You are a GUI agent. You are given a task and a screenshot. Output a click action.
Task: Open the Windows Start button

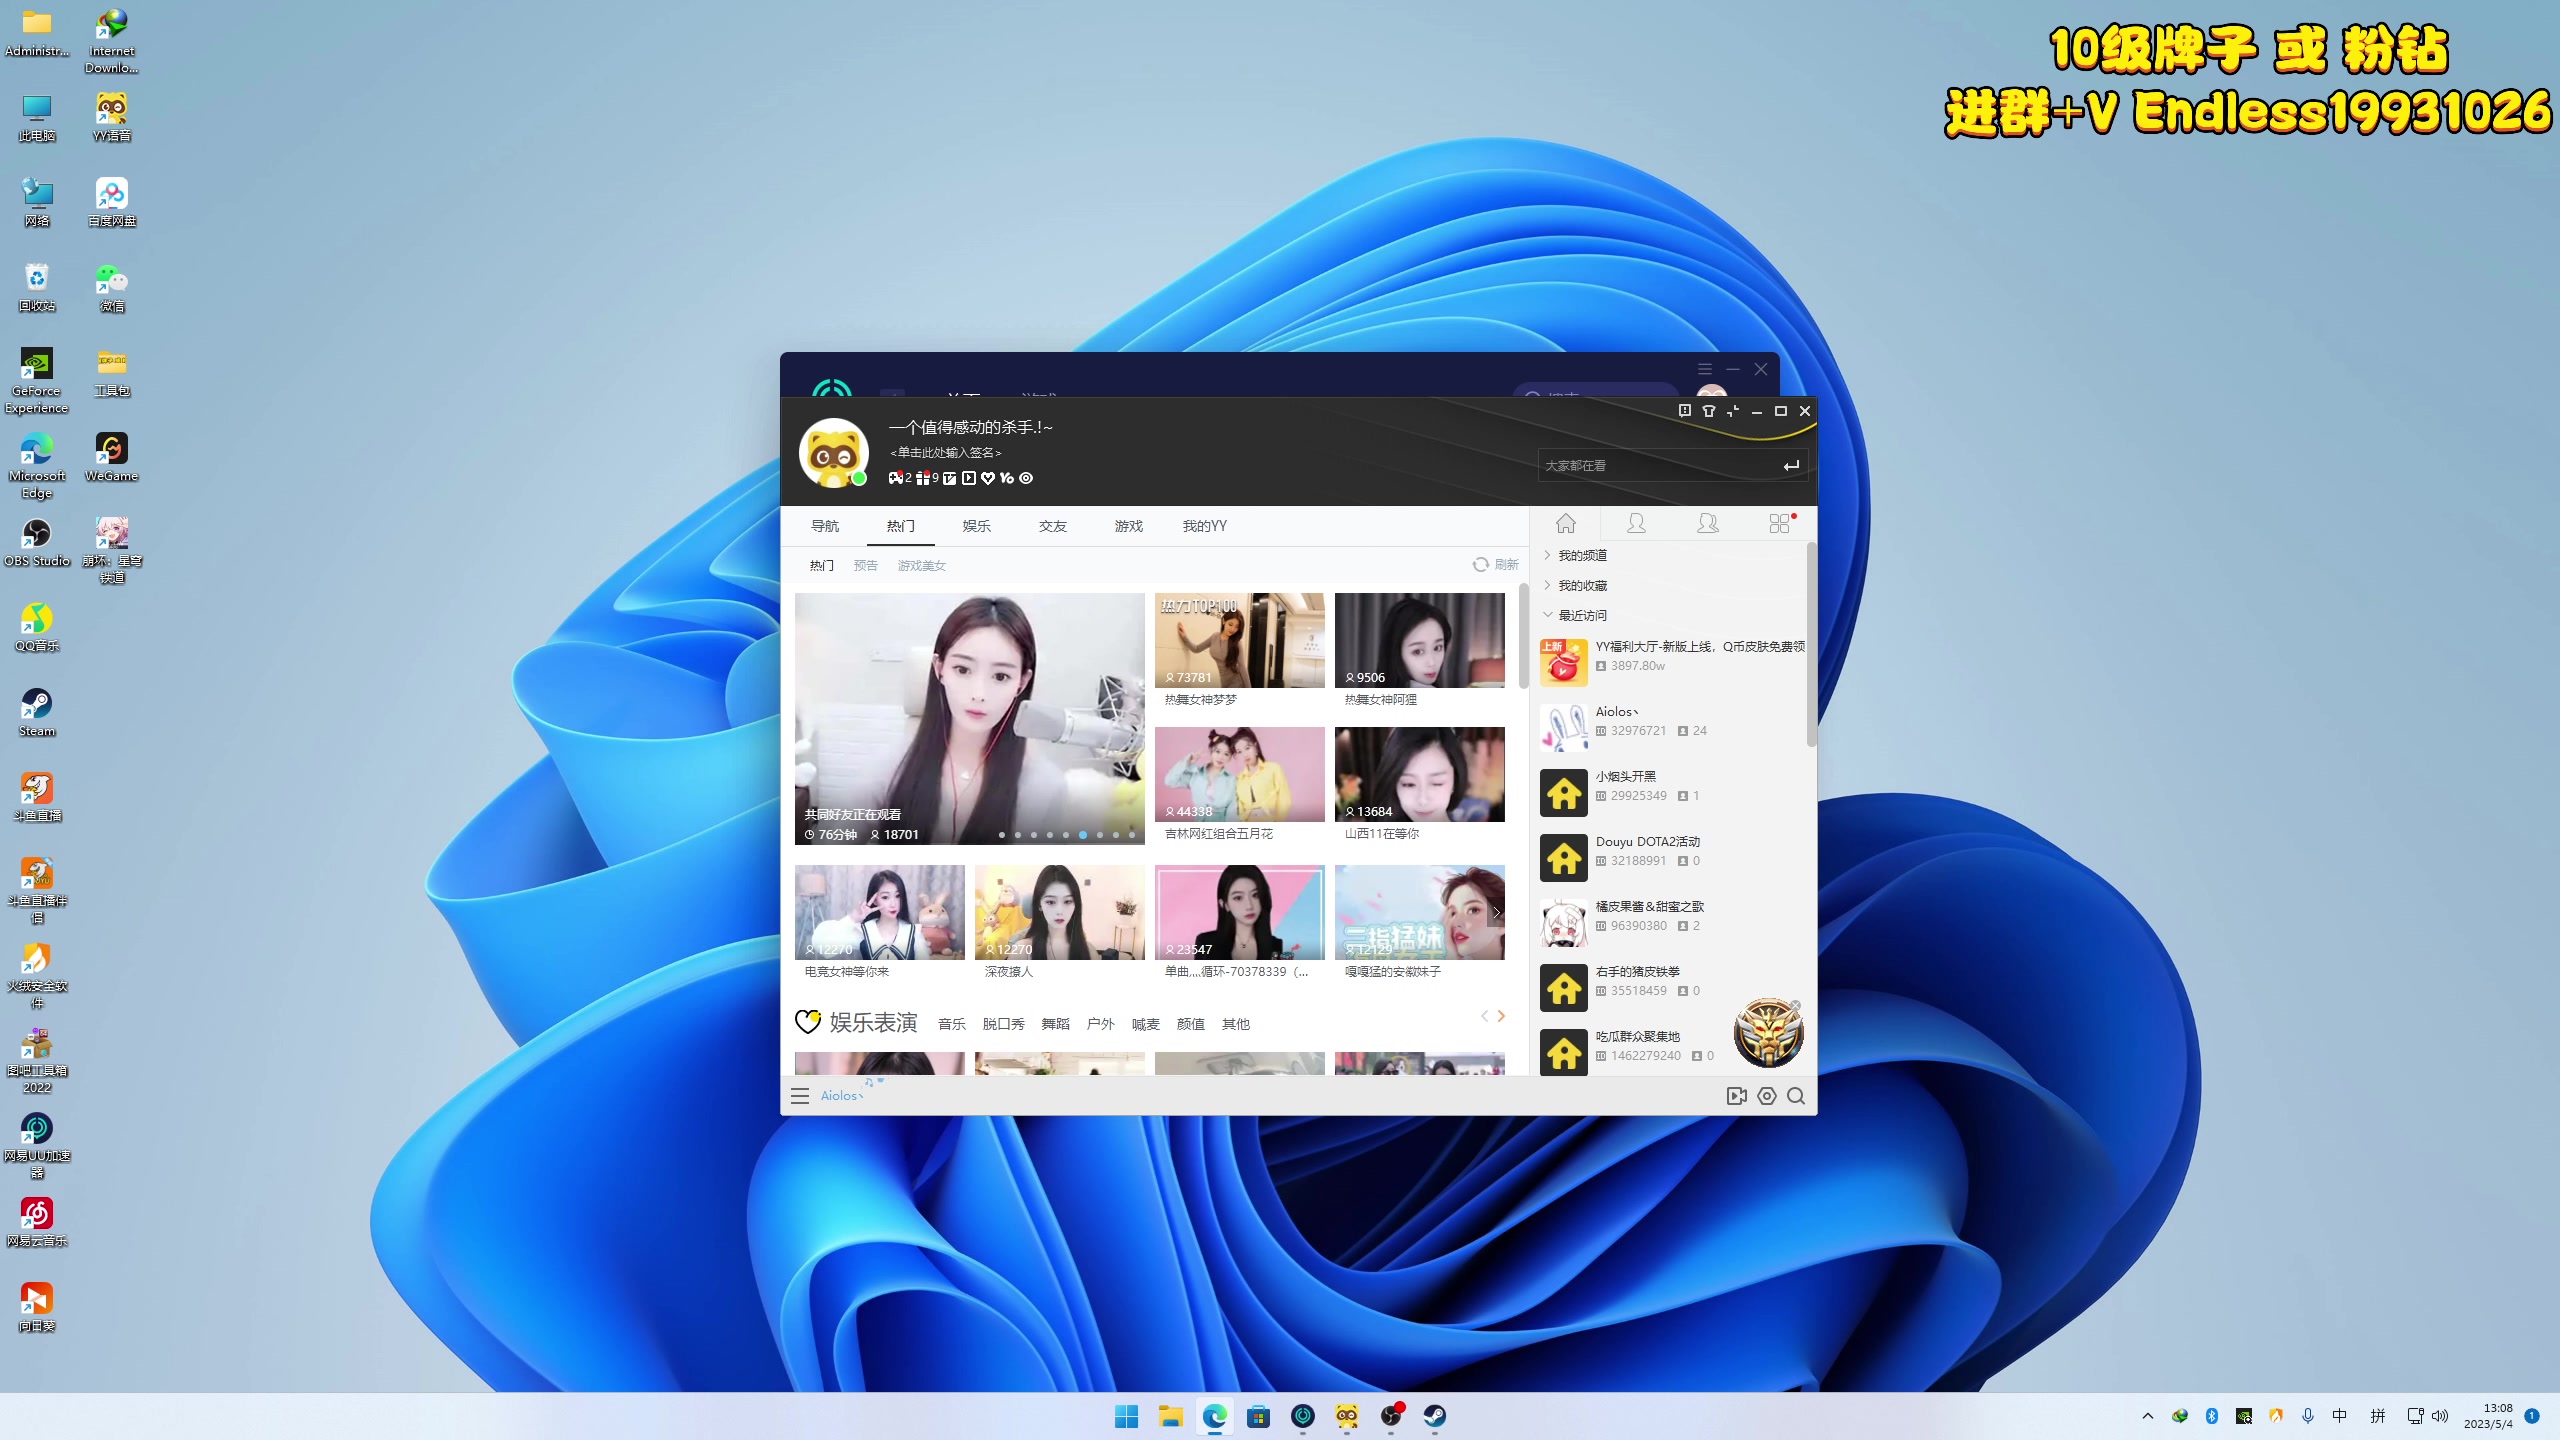click(x=1126, y=1416)
